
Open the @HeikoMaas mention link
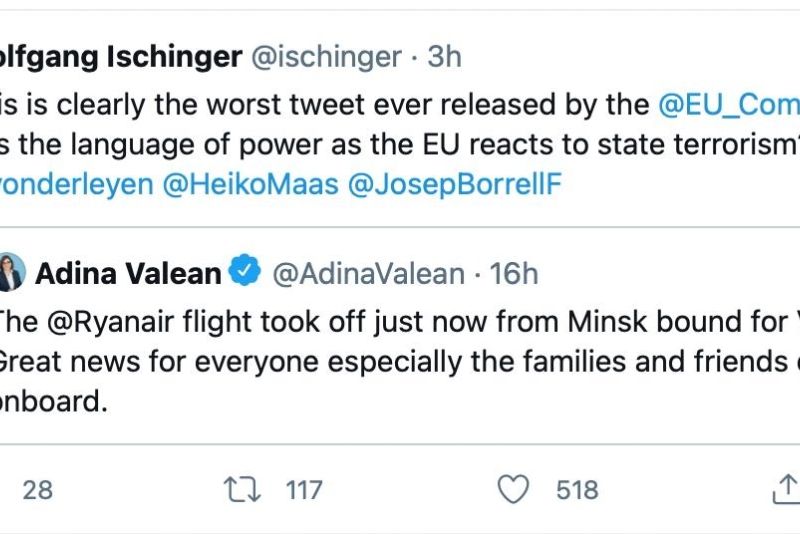[x=251, y=184]
